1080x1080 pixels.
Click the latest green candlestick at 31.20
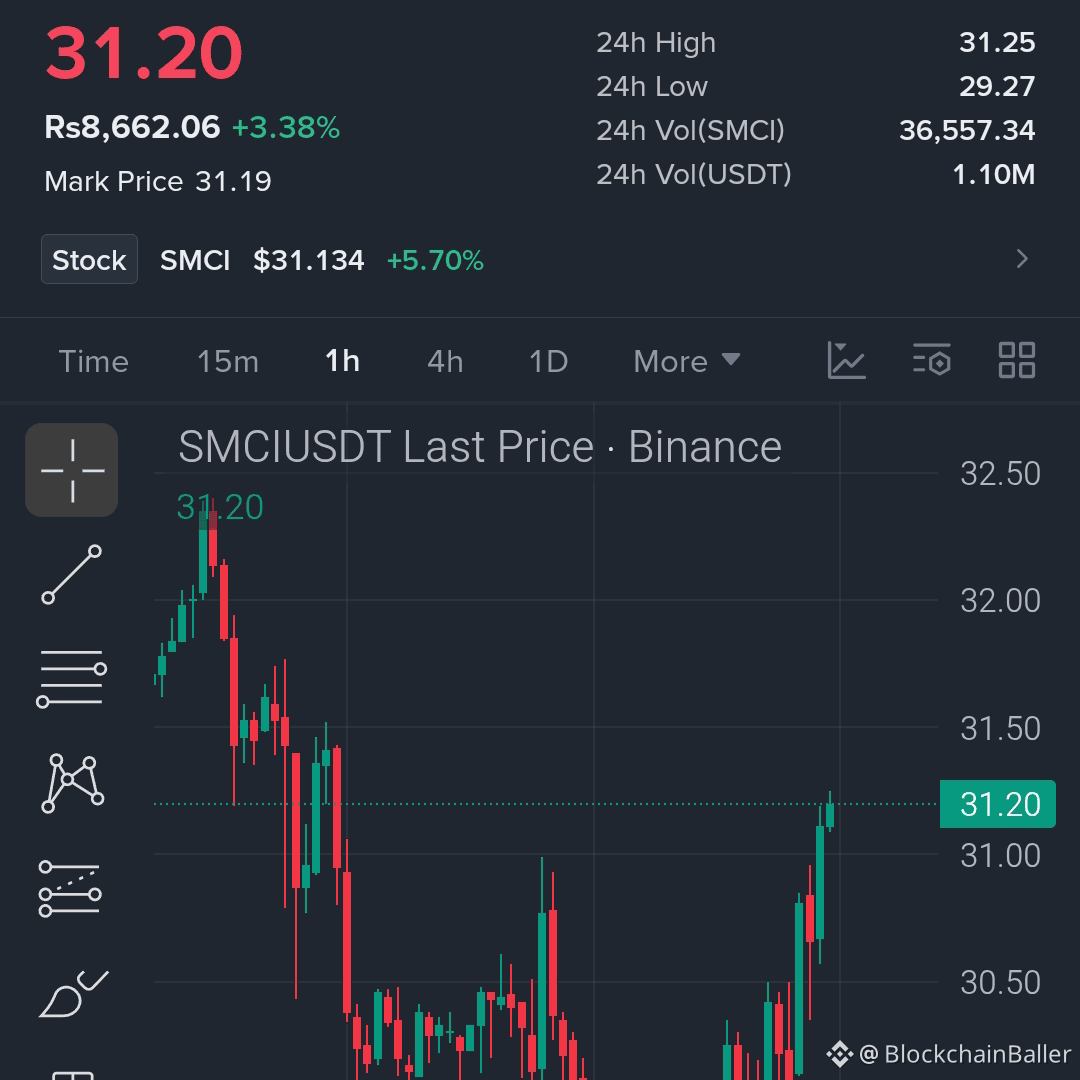[x=830, y=814]
